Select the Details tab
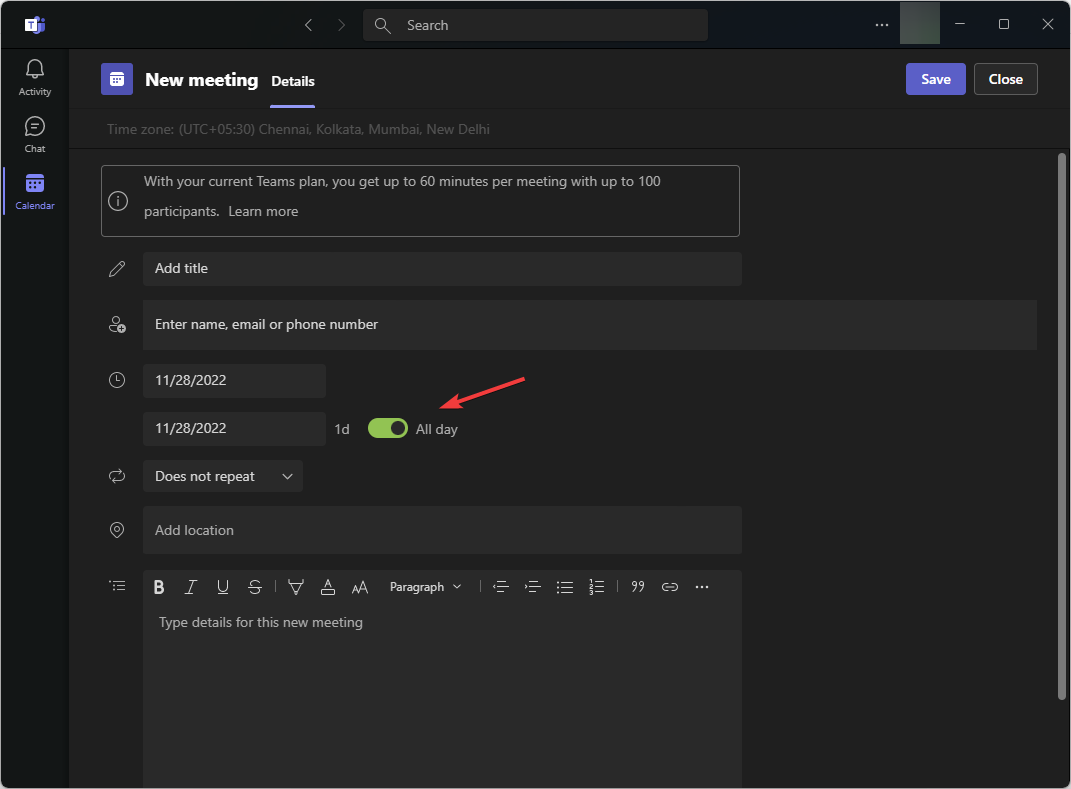This screenshot has width=1071, height=789. (293, 81)
